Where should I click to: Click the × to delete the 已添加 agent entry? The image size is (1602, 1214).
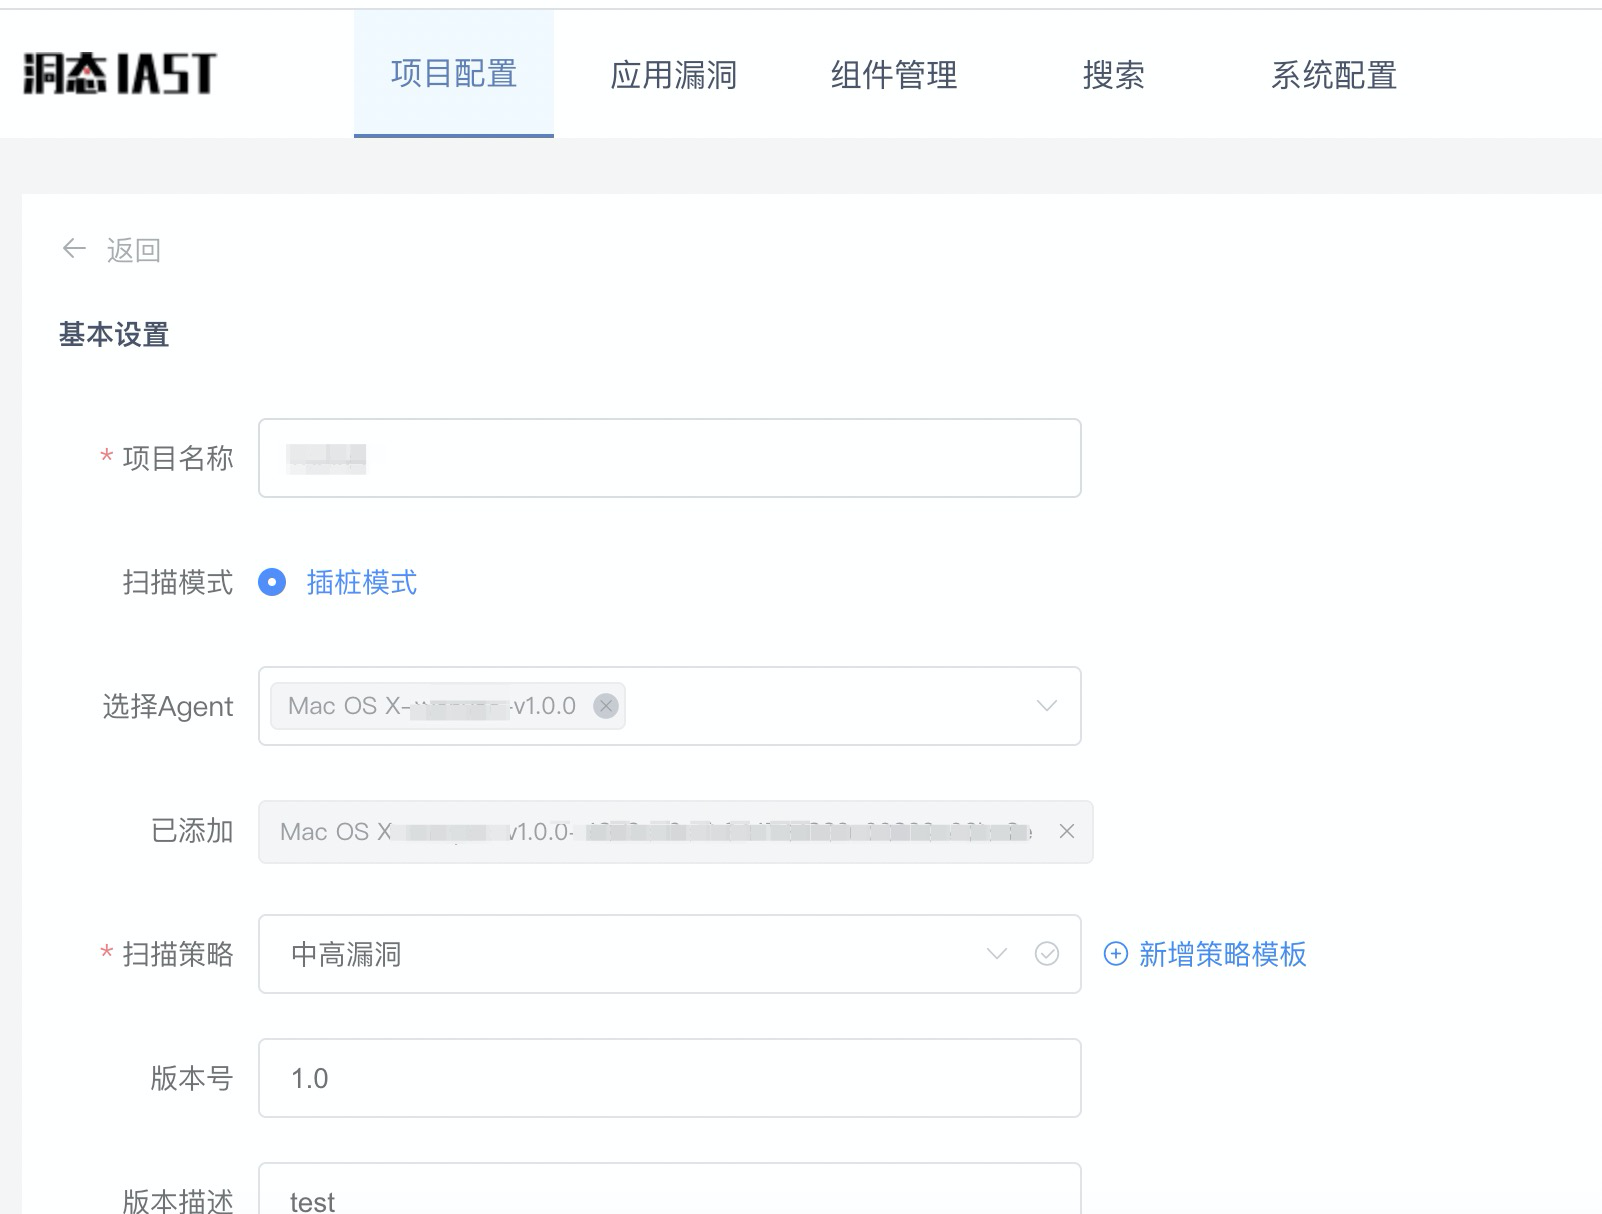click(1068, 831)
